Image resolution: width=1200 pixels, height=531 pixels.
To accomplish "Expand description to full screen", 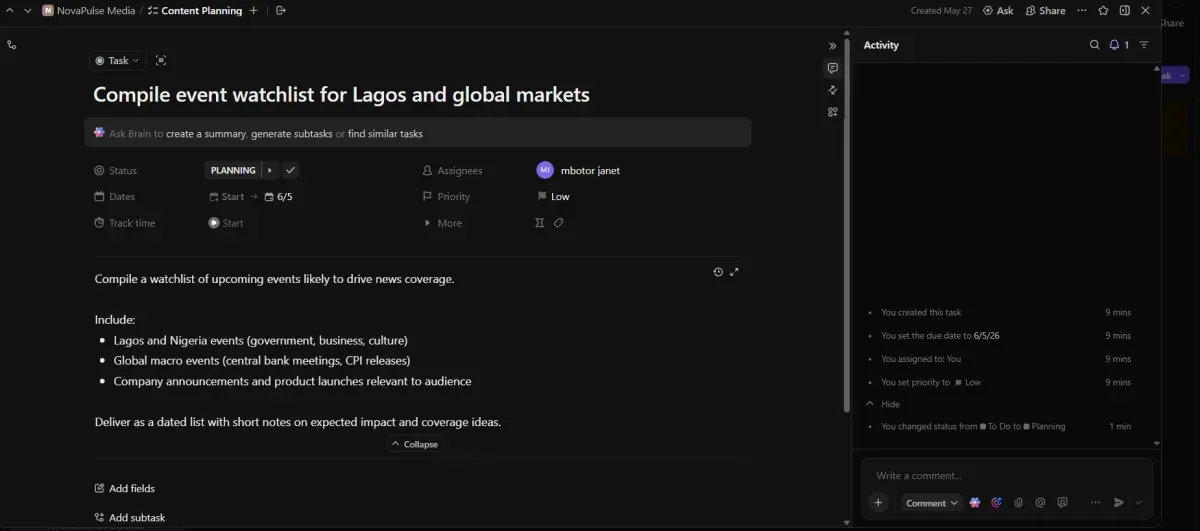I will click(x=734, y=272).
